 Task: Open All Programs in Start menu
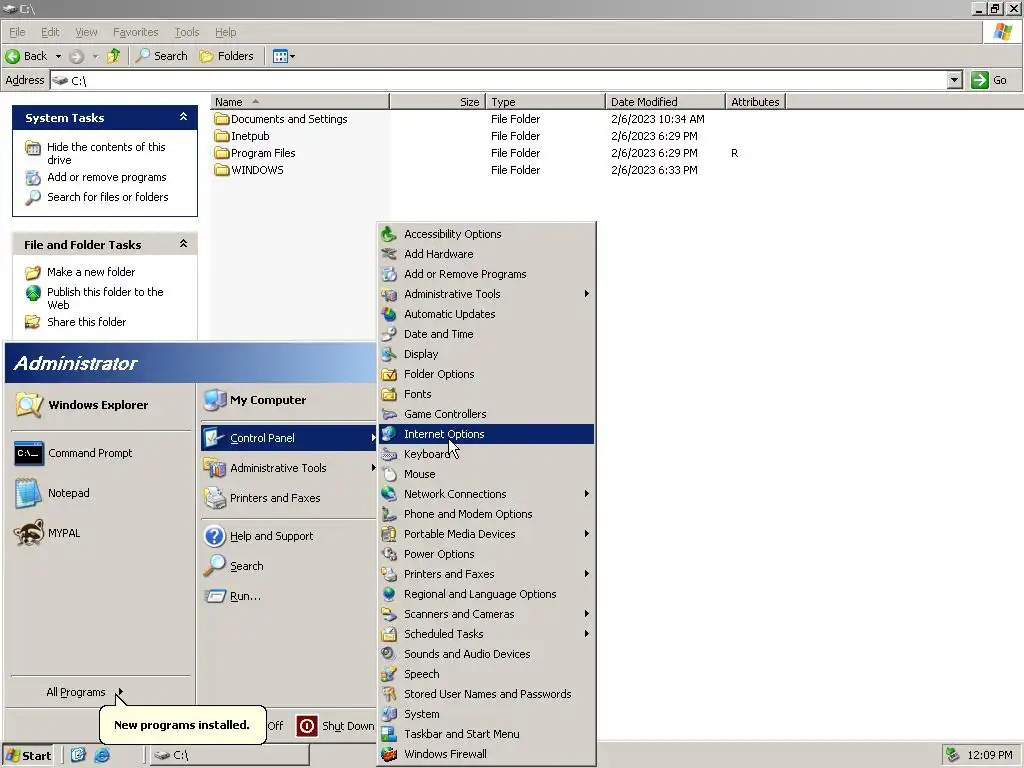(x=84, y=692)
